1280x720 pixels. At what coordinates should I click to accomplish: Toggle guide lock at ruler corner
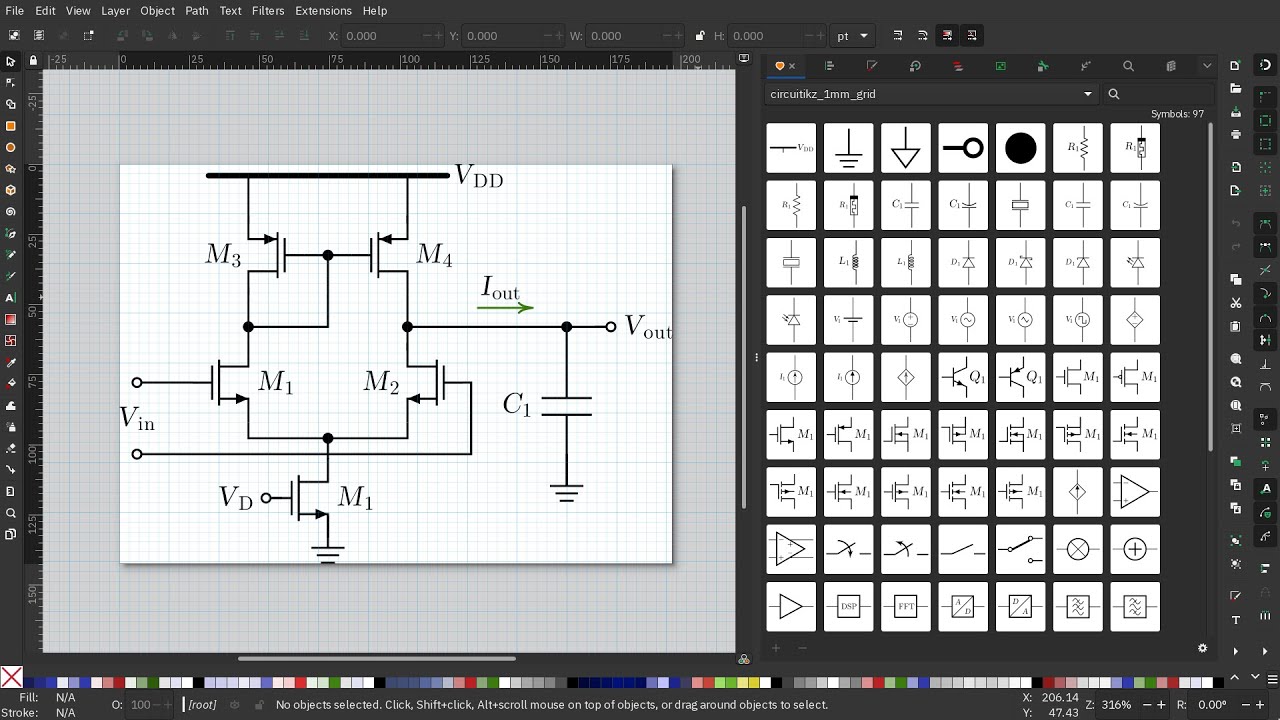33,60
